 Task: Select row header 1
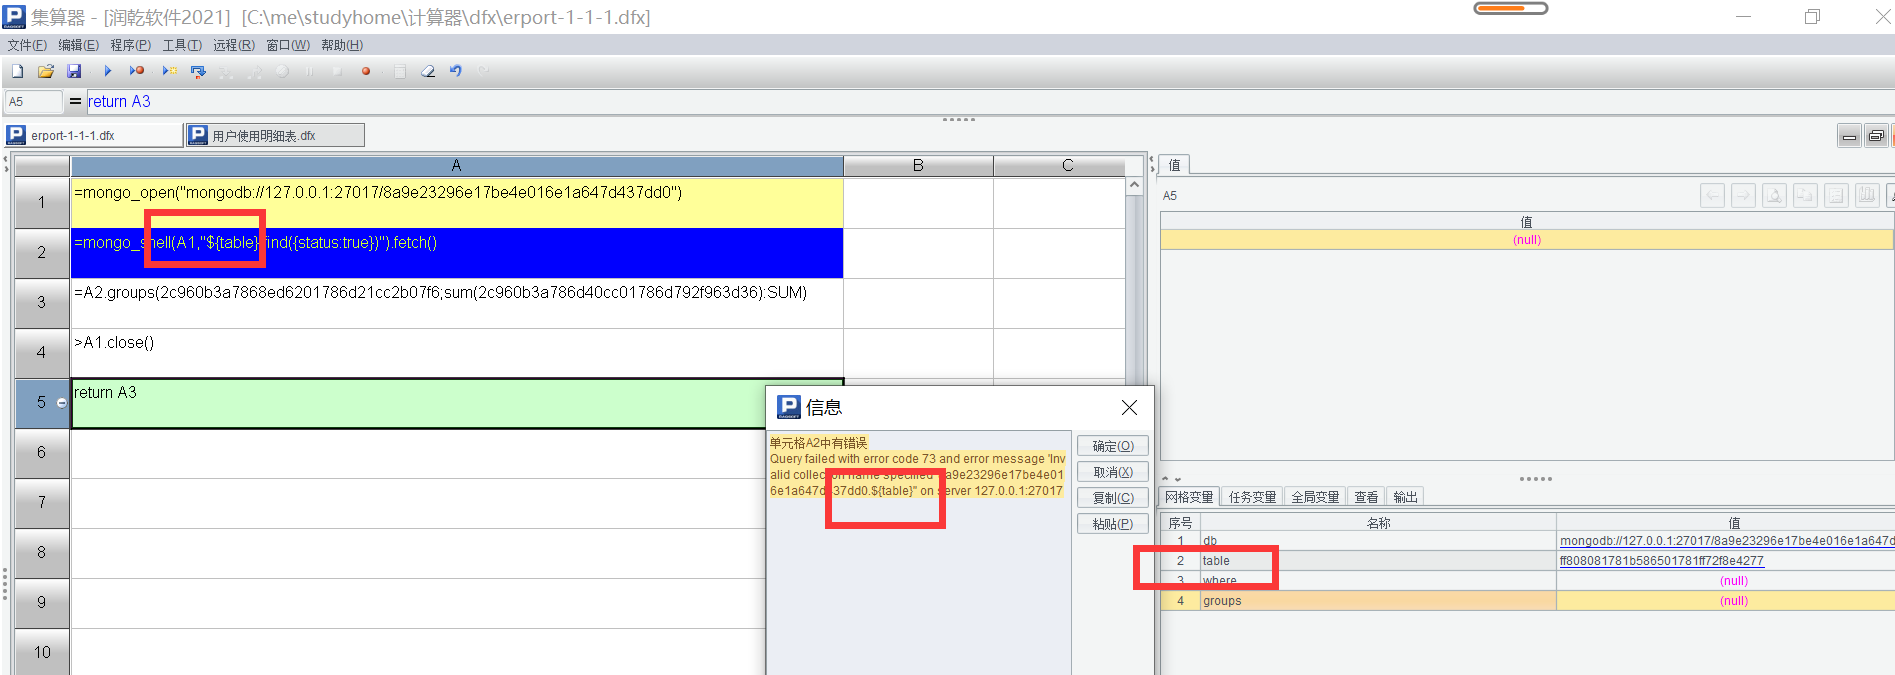tap(42, 203)
